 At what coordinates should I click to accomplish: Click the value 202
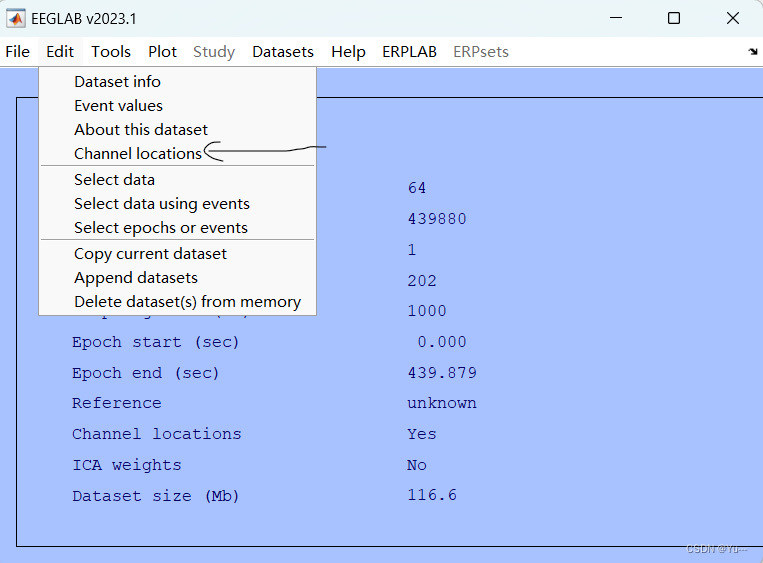[x=422, y=281]
